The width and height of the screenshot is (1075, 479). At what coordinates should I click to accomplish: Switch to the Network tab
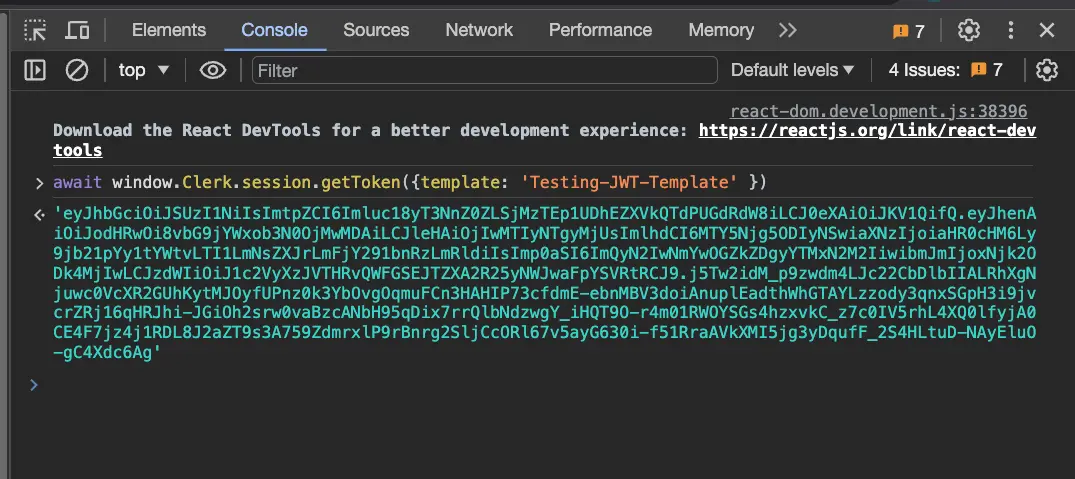pos(479,30)
